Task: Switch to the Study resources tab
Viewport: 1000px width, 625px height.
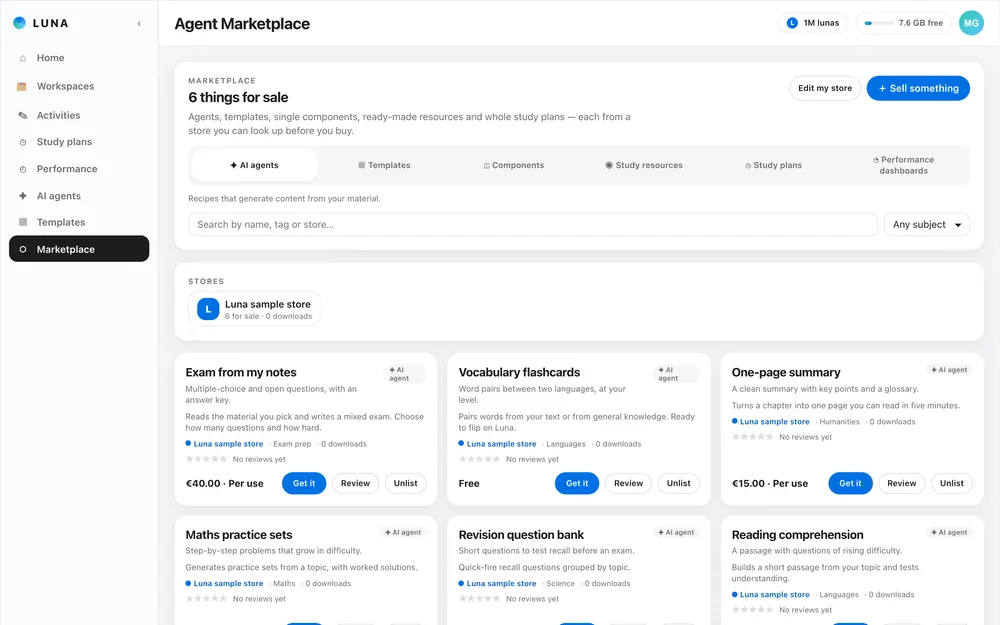Action: point(643,165)
